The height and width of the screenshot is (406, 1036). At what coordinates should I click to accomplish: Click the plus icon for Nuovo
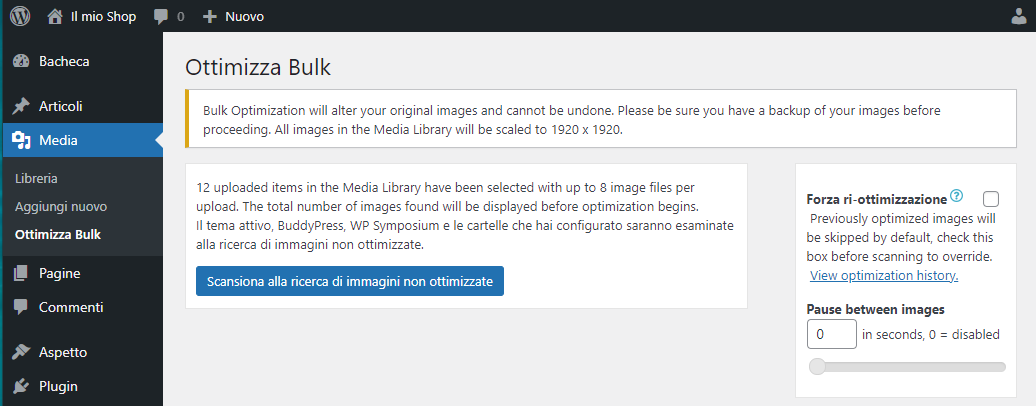209,16
